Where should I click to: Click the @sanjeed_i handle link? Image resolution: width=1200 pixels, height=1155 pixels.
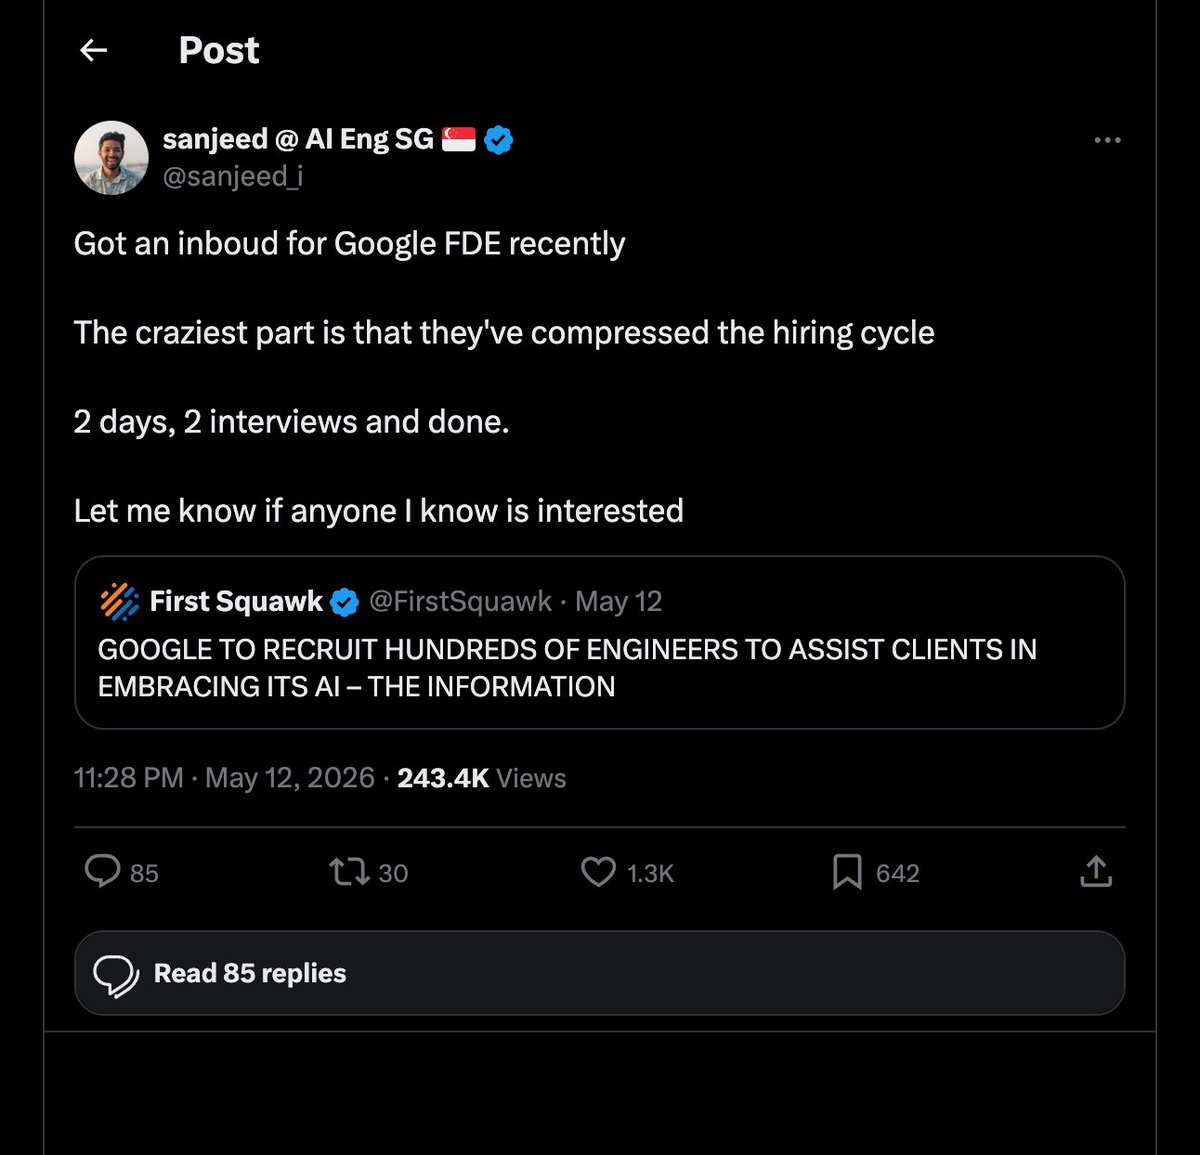(x=232, y=176)
